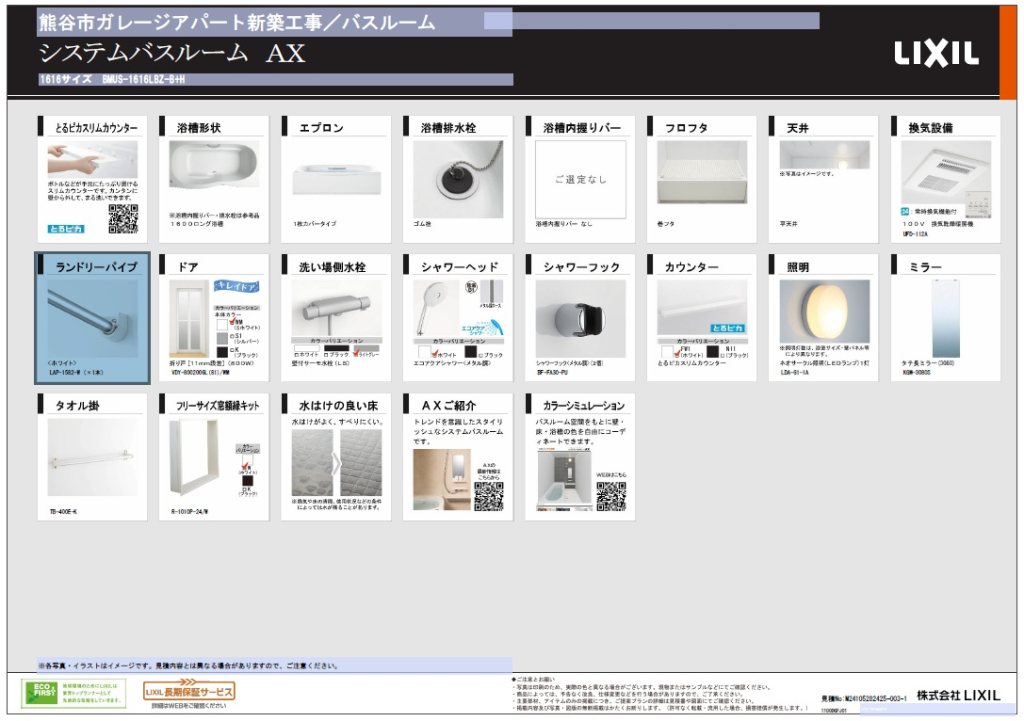Click the model code BMUS-1616LBZ-B+H
This screenshot has height=721, width=1024.
pyautogui.click(x=144, y=80)
